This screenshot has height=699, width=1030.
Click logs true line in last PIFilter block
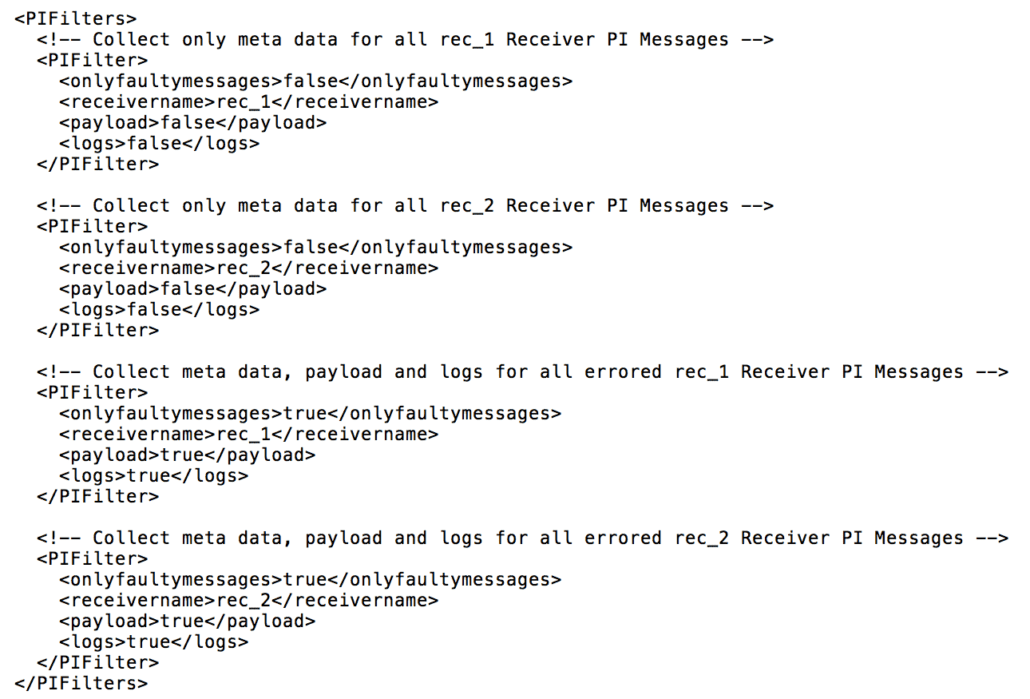coord(153,642)
